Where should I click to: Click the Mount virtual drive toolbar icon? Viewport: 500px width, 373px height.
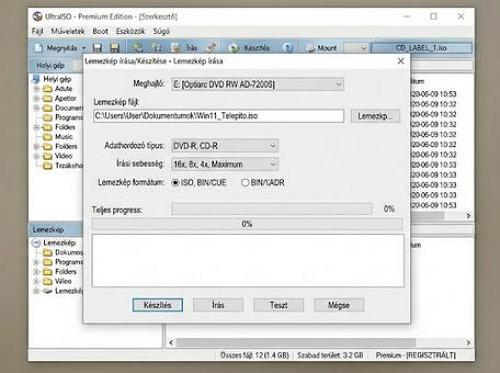tap(310, 48)
